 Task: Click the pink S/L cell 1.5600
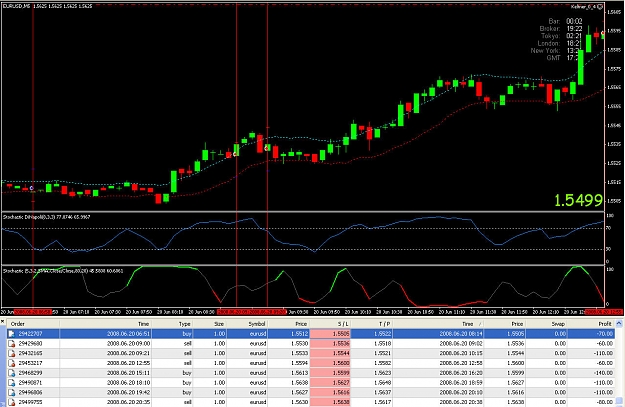(330, 363)
